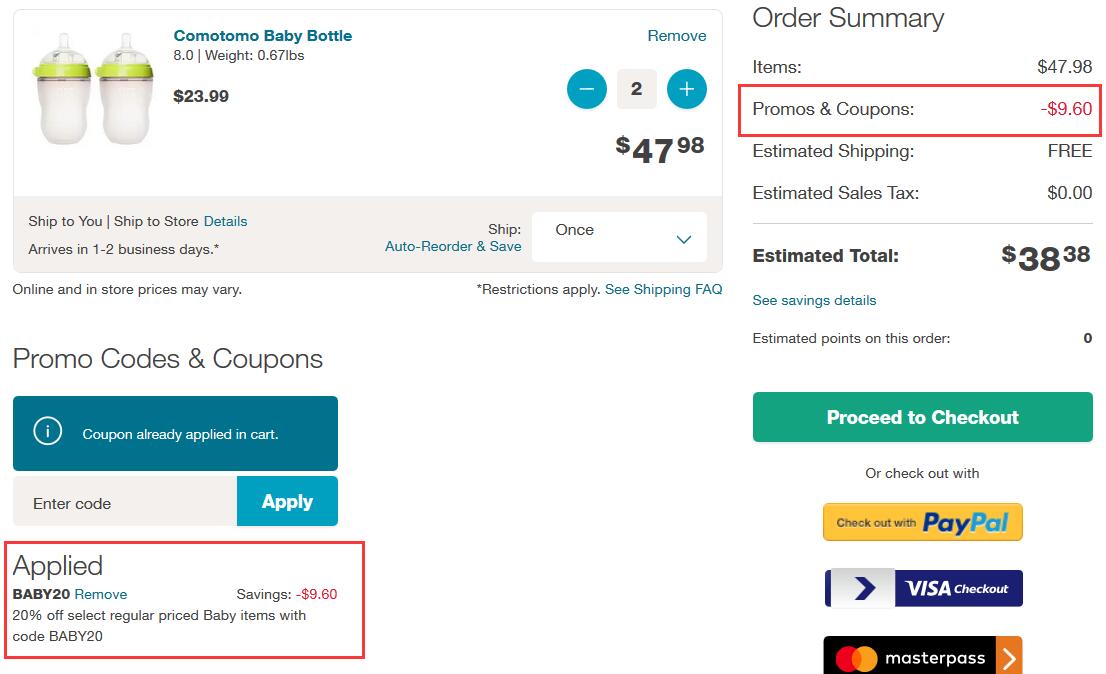
Task: Open Ship to Store Details link
Action: click(x=225, y=221)
